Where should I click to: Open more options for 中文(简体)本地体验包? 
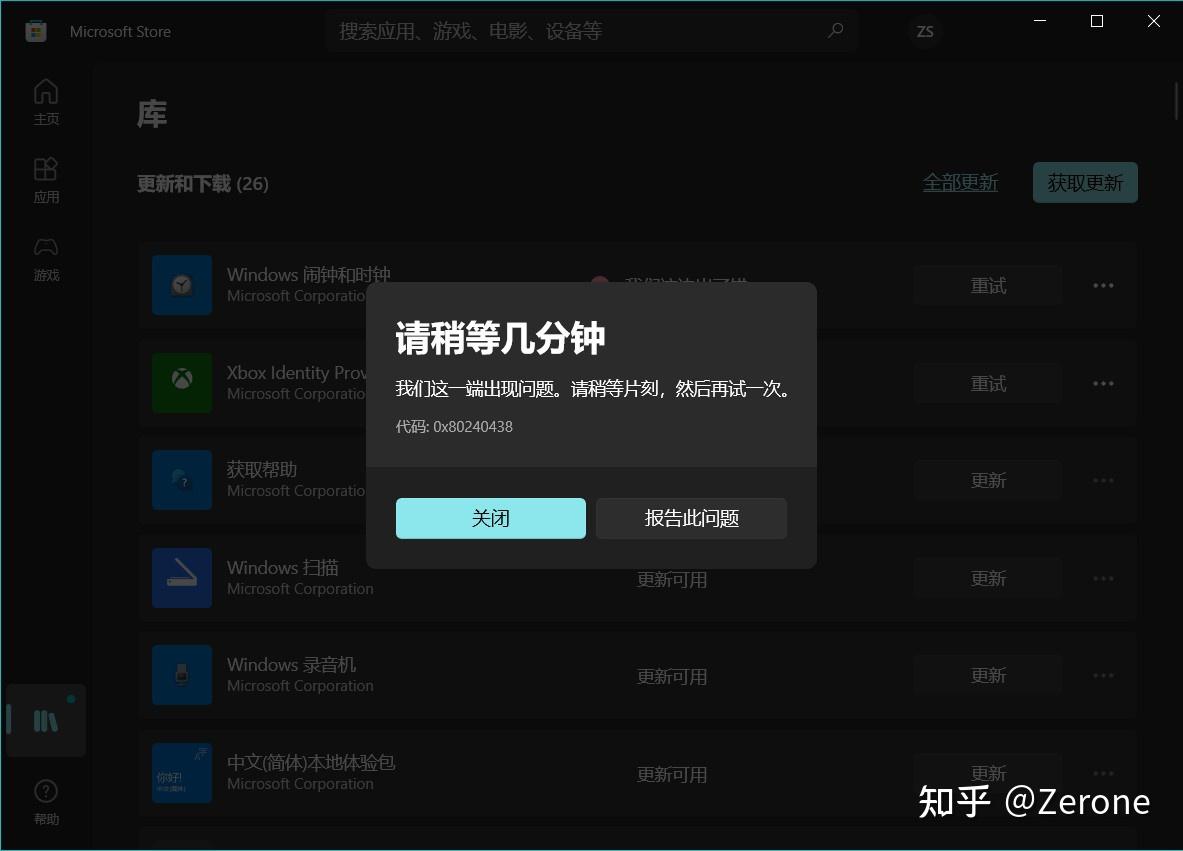(x=1103, y=773)
